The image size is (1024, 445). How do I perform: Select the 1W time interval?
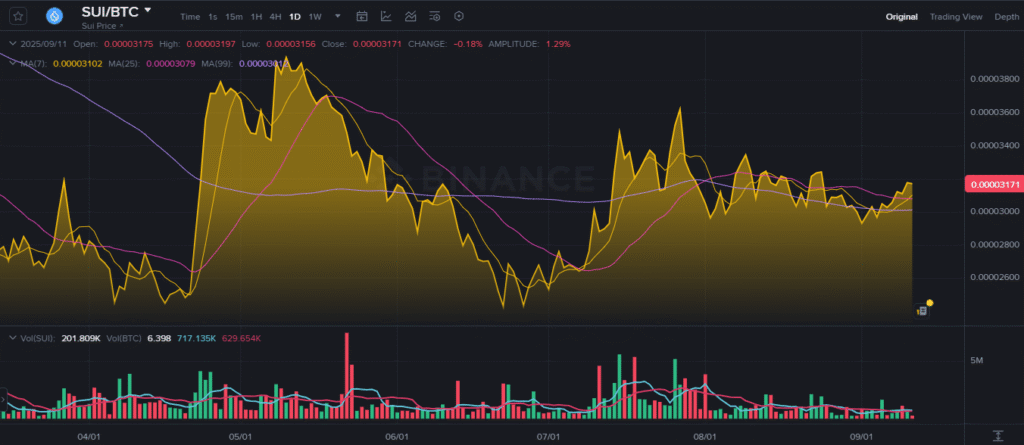[315, 17]
